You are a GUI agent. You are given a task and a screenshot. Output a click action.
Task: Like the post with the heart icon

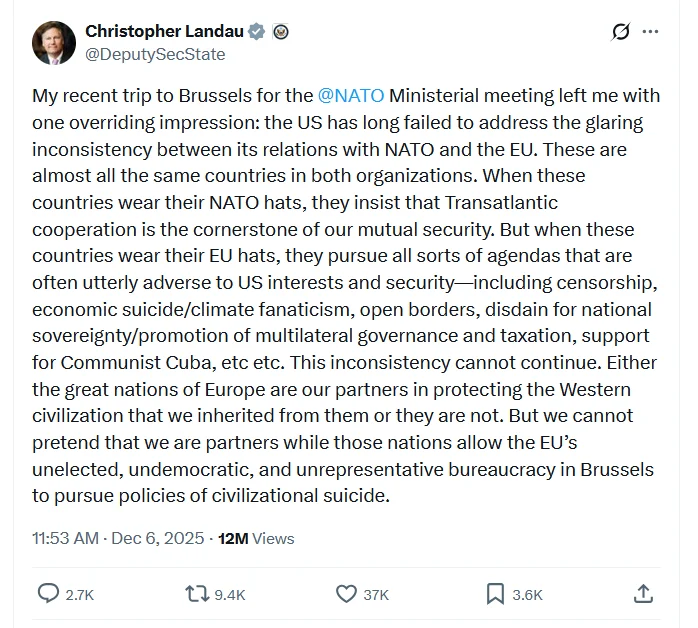(346, 594)
